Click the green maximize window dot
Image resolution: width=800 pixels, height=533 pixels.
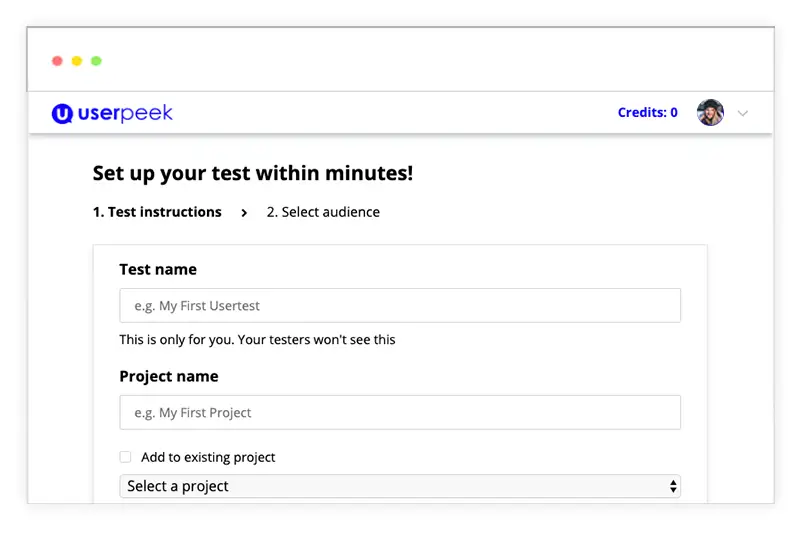96,61
